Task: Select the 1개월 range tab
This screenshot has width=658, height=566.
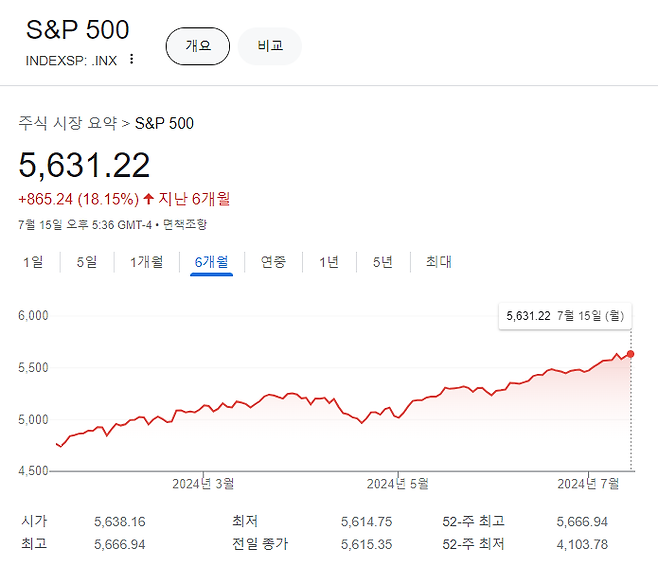Action: (x=146, y=262)
